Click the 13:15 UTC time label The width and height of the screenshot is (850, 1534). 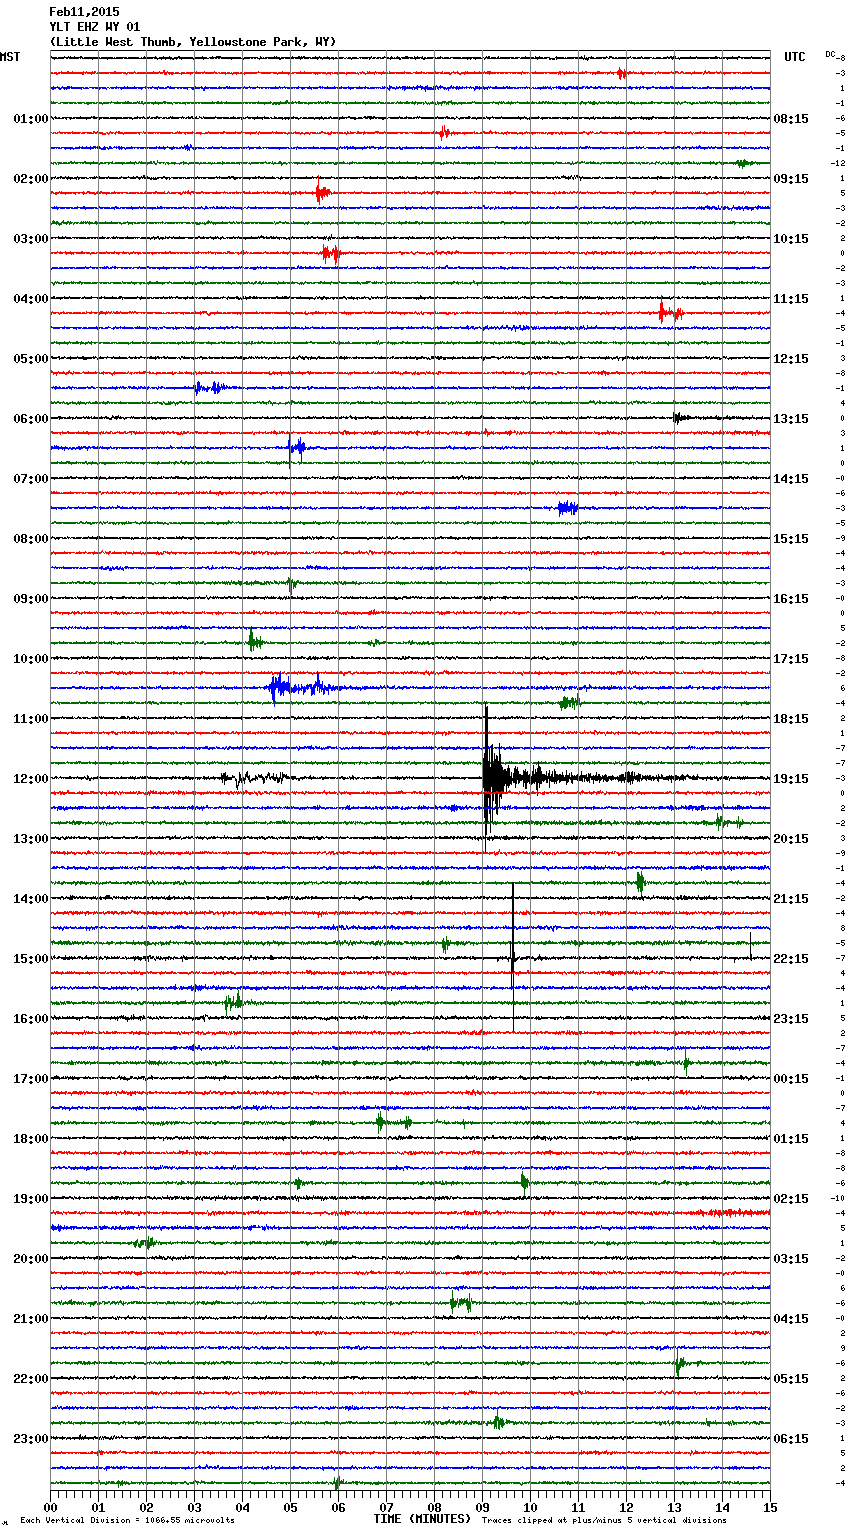[x=791, y=419]
